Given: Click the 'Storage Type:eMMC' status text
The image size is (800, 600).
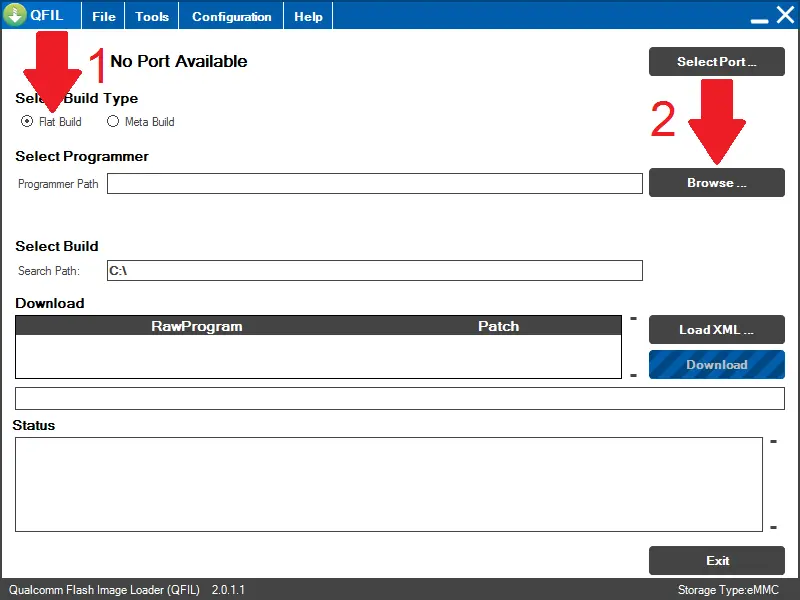Looking at the screenshot, I should coord(728,590).
